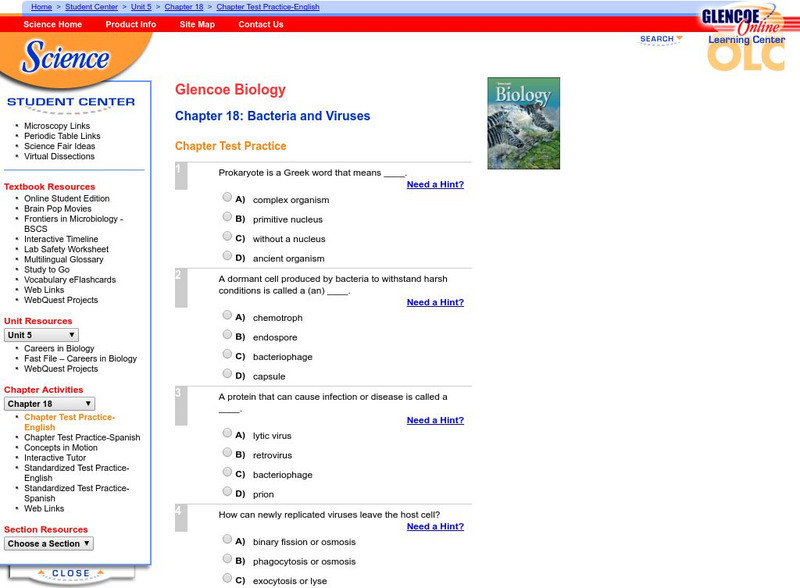
Task: Open Periodic Table Links
Action: click(62, 136)
